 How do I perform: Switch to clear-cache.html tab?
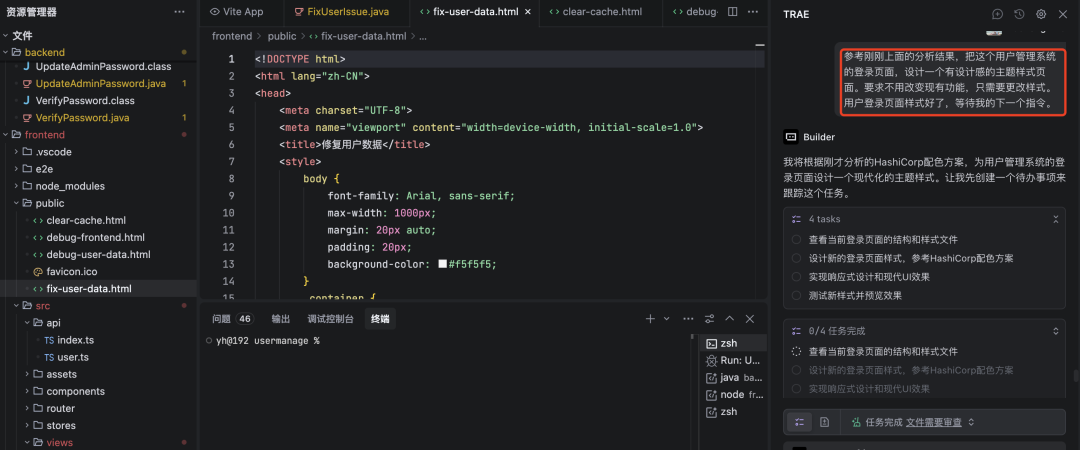coord(597,12)
